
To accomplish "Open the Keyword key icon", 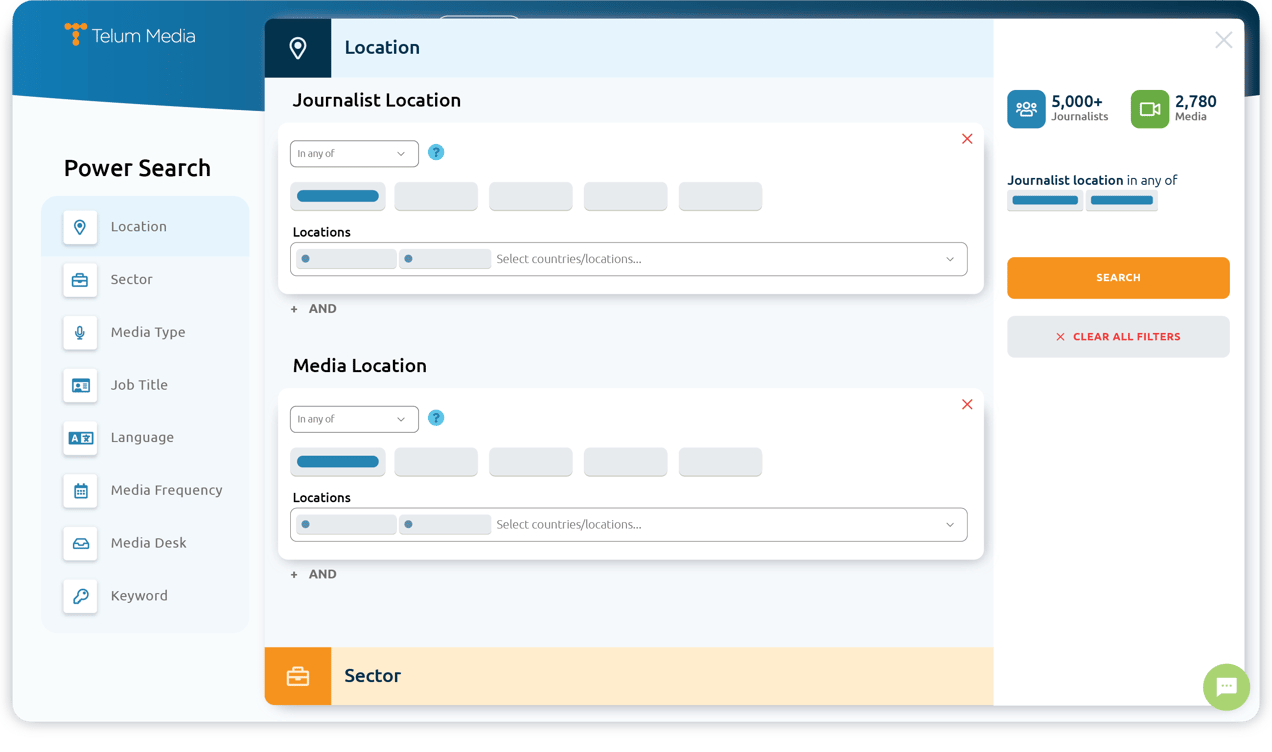I will point(80,596).
